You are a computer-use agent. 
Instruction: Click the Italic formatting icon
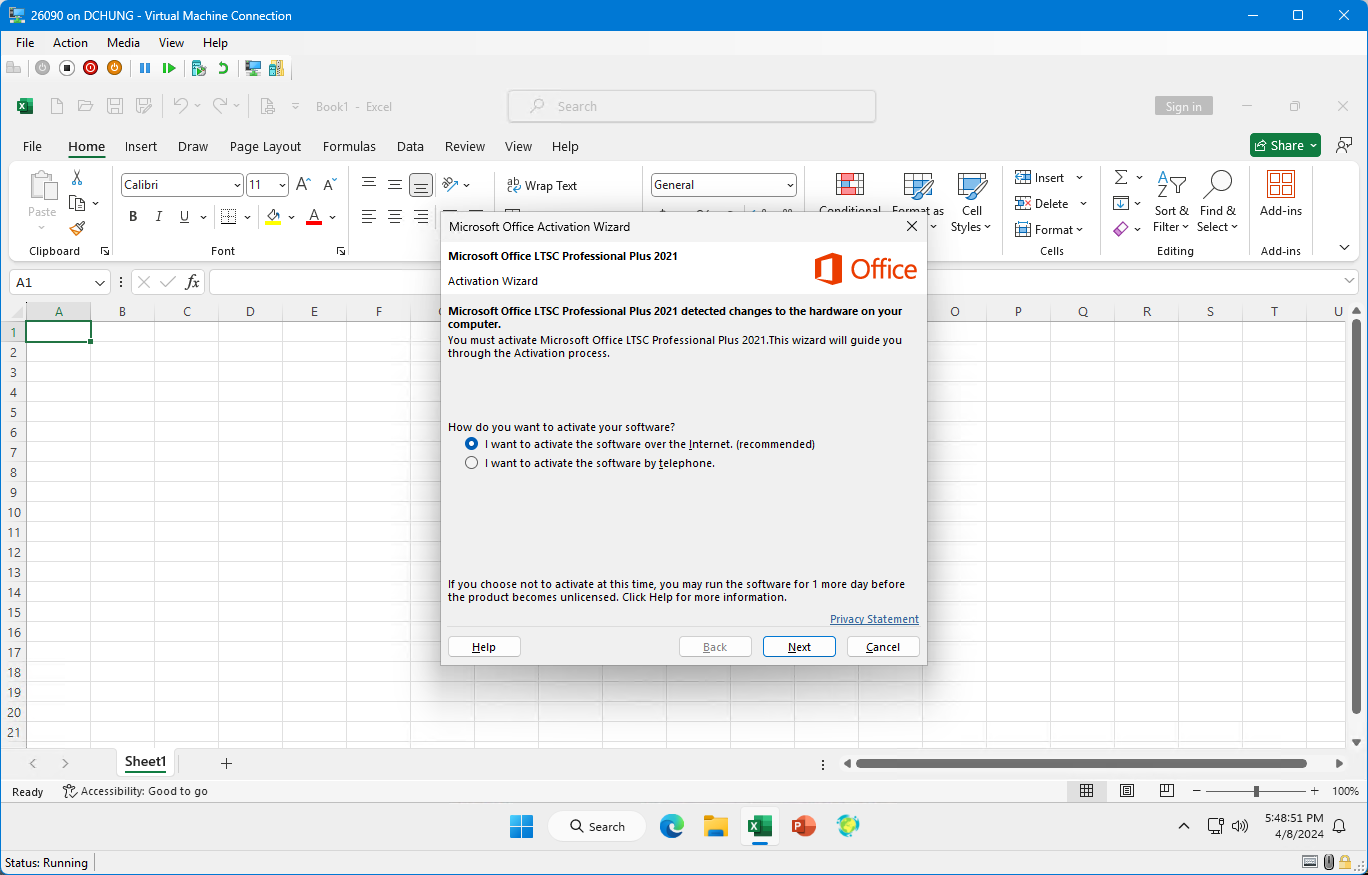[158, 216]
